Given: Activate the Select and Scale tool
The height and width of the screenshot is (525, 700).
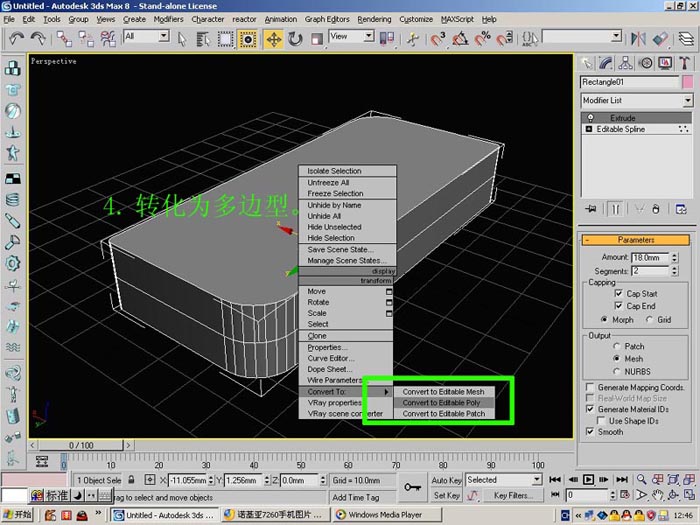Looking at the screenshot, I should [x=317, y=39].
